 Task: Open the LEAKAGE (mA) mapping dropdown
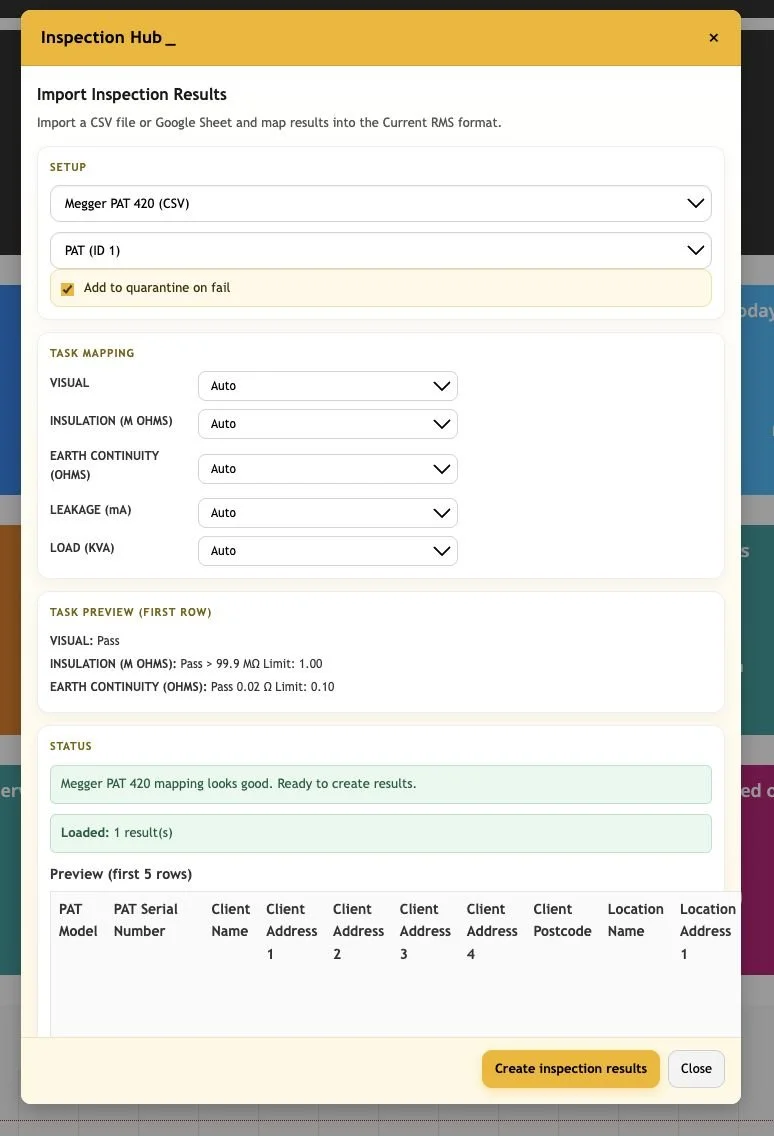click(328, 513)
